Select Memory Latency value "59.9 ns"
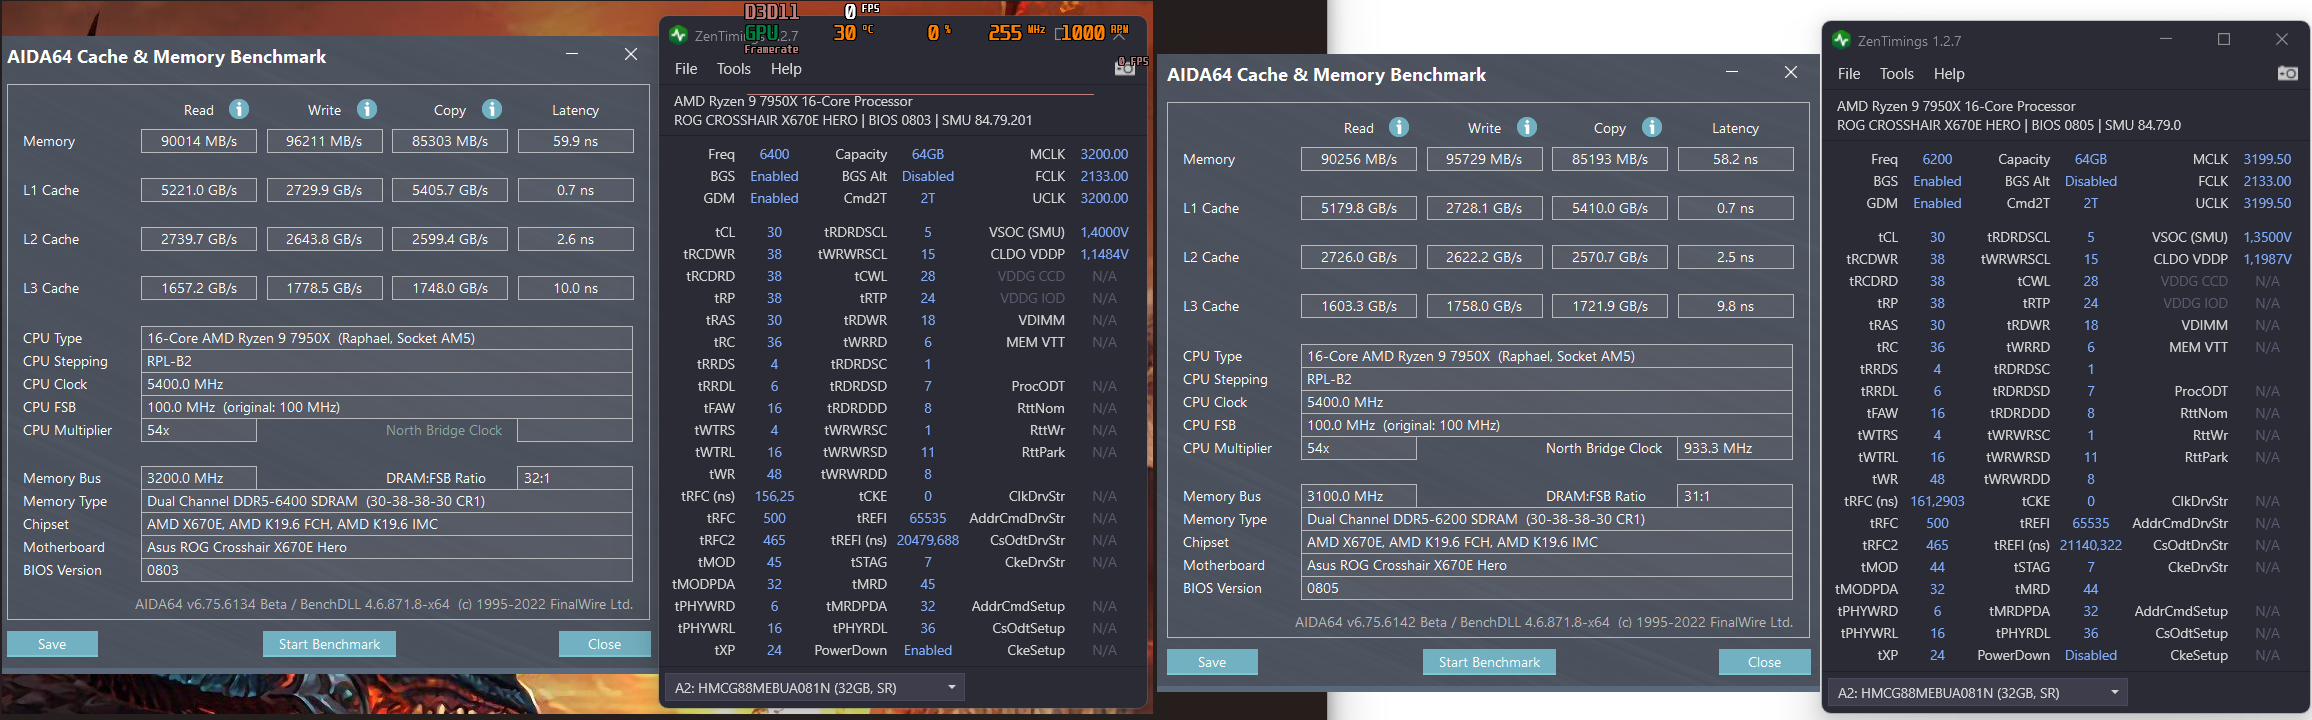Screen dimensions: 2312x720 pyautogui.click(x=575, y=141)
